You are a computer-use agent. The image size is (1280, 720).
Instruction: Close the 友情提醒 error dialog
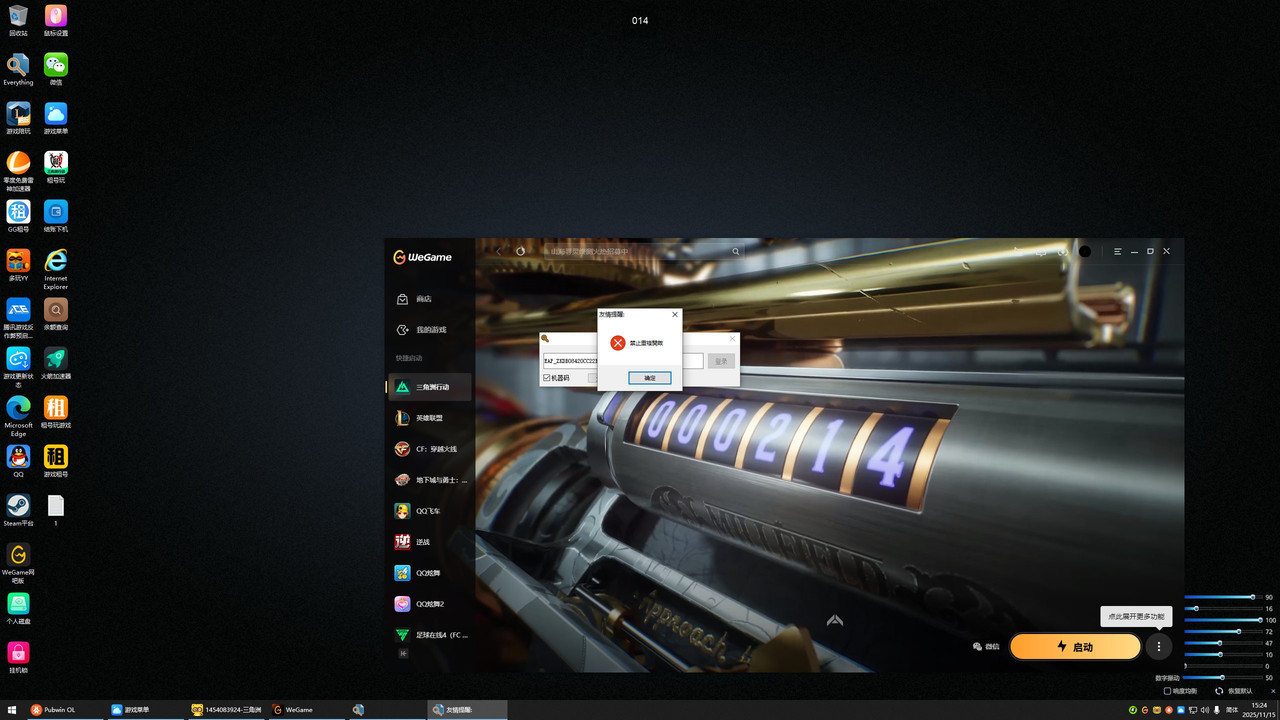(x=675, y=314)
